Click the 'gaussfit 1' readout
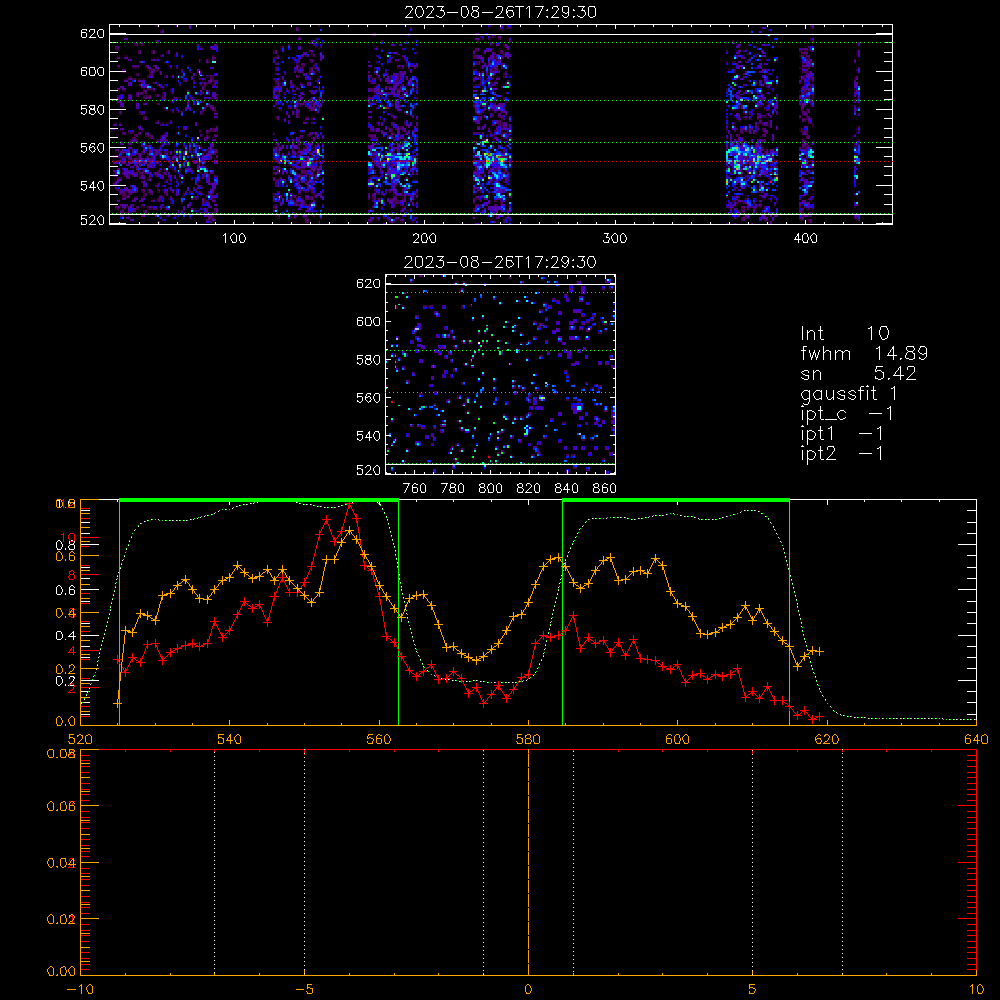 849,393
